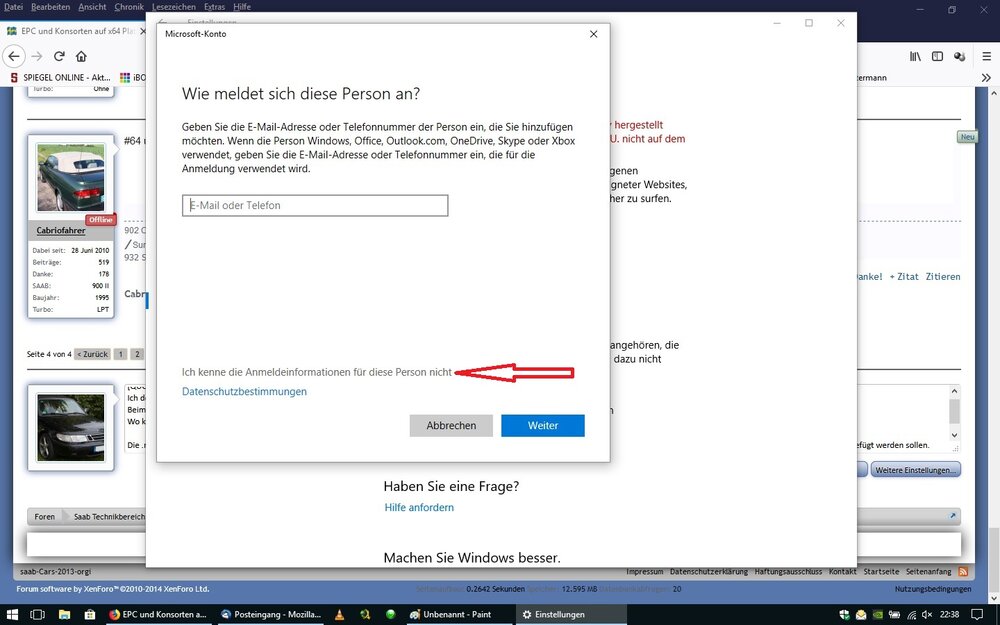
Task: Click the Zitieren link
Action: coord(943,277)
